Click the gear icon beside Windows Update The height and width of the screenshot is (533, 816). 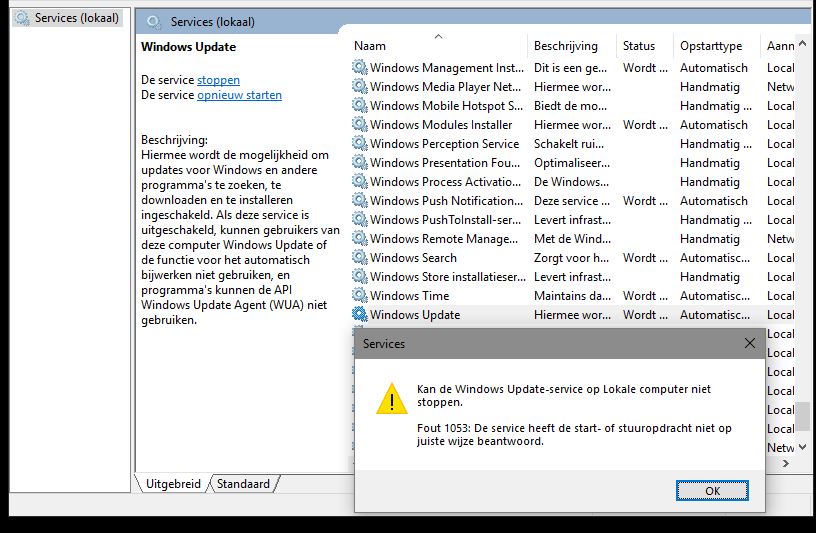[360, 314]
